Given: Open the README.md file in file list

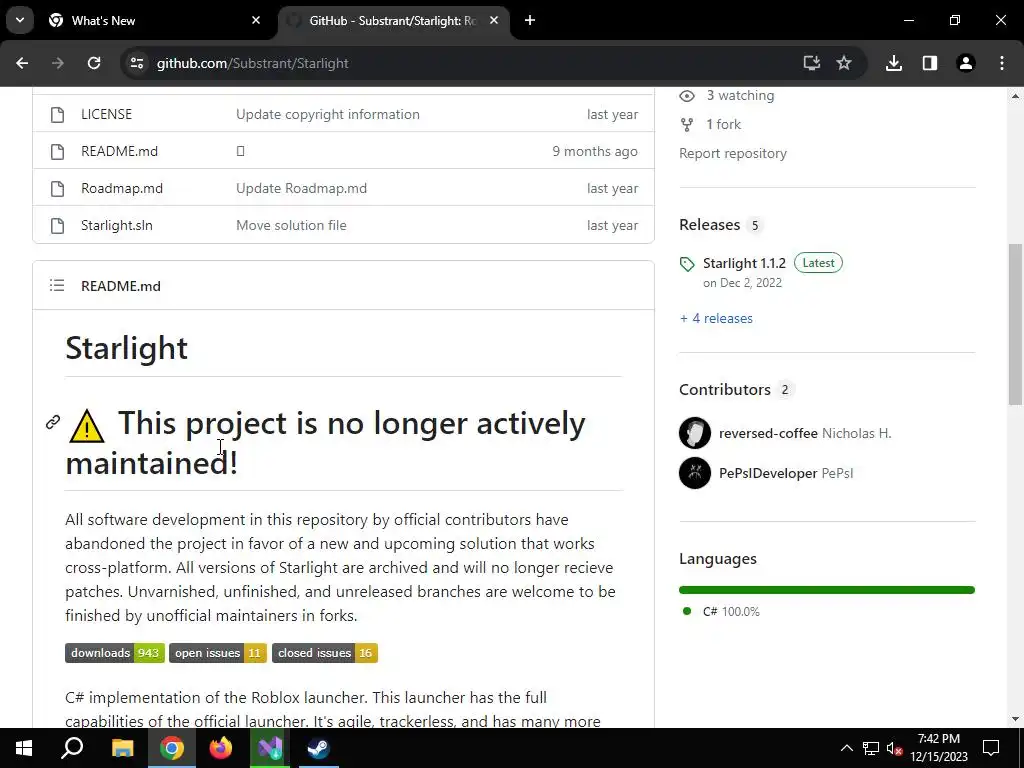Looking at the screenshot, I should [120, 152].
